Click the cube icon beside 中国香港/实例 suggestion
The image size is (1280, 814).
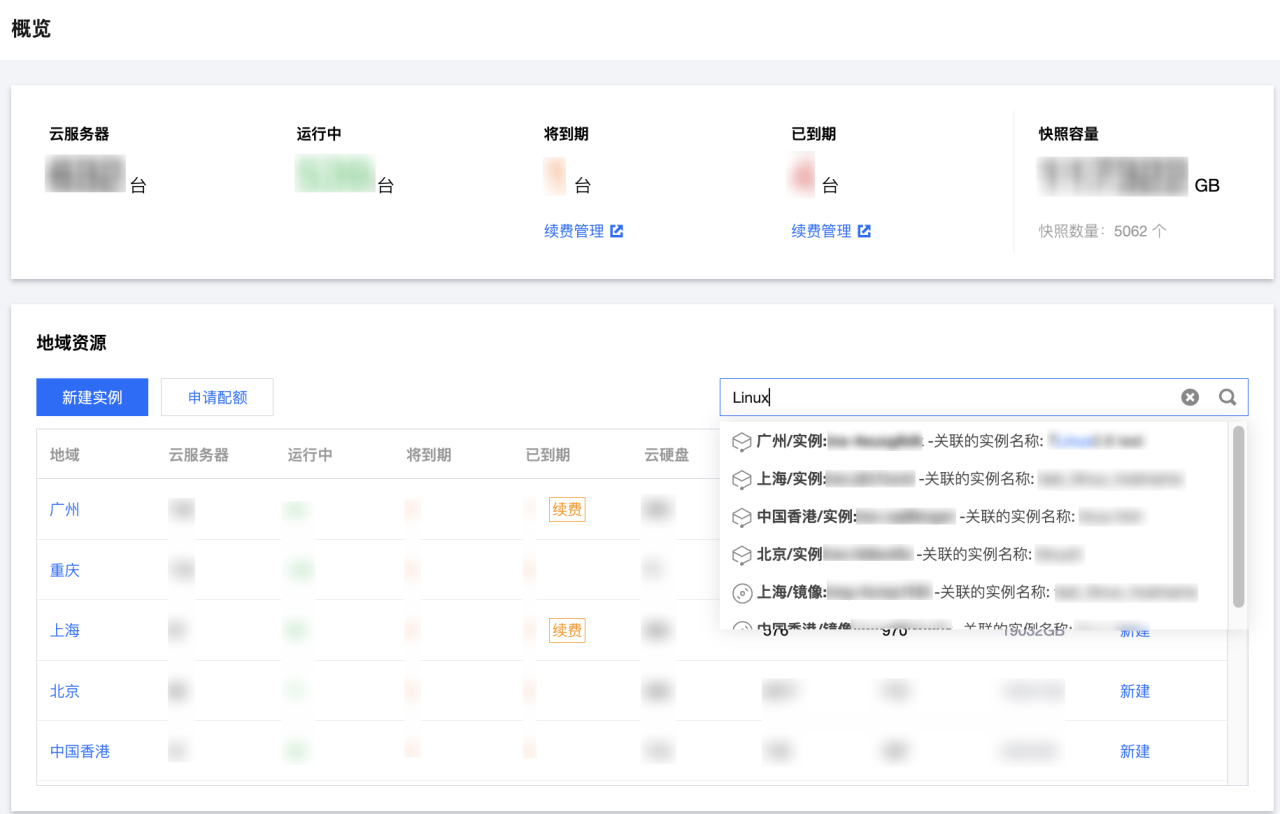pos(743,517)
